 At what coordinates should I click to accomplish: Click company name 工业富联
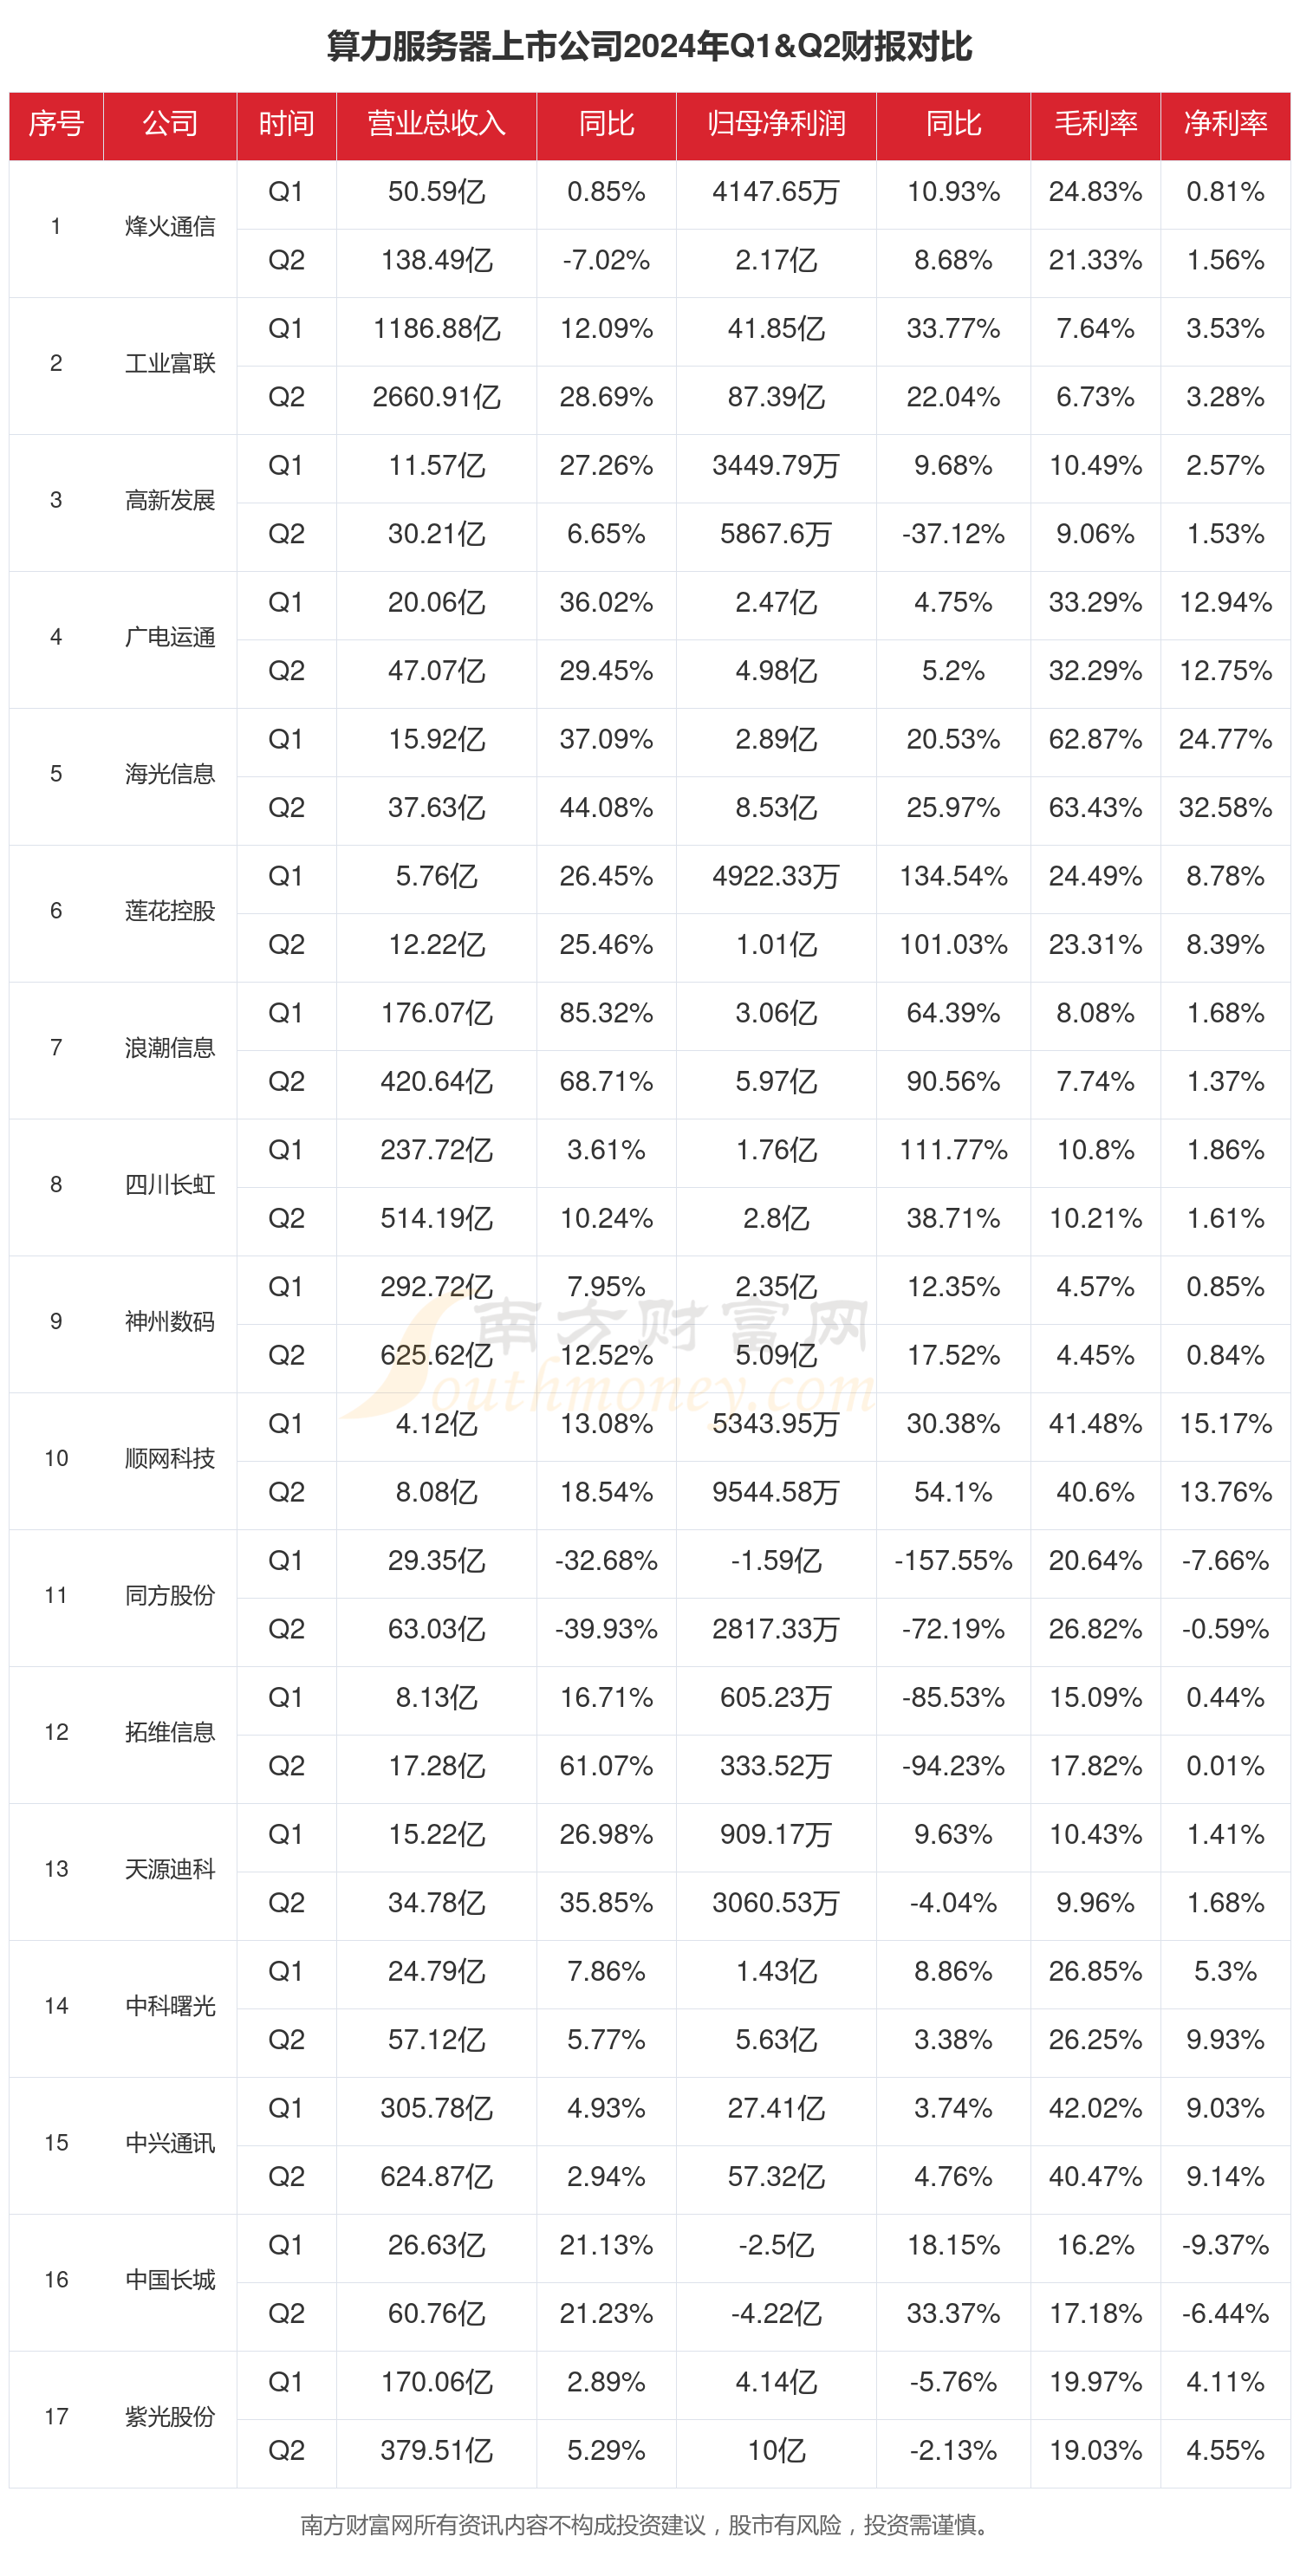[170, 364]
